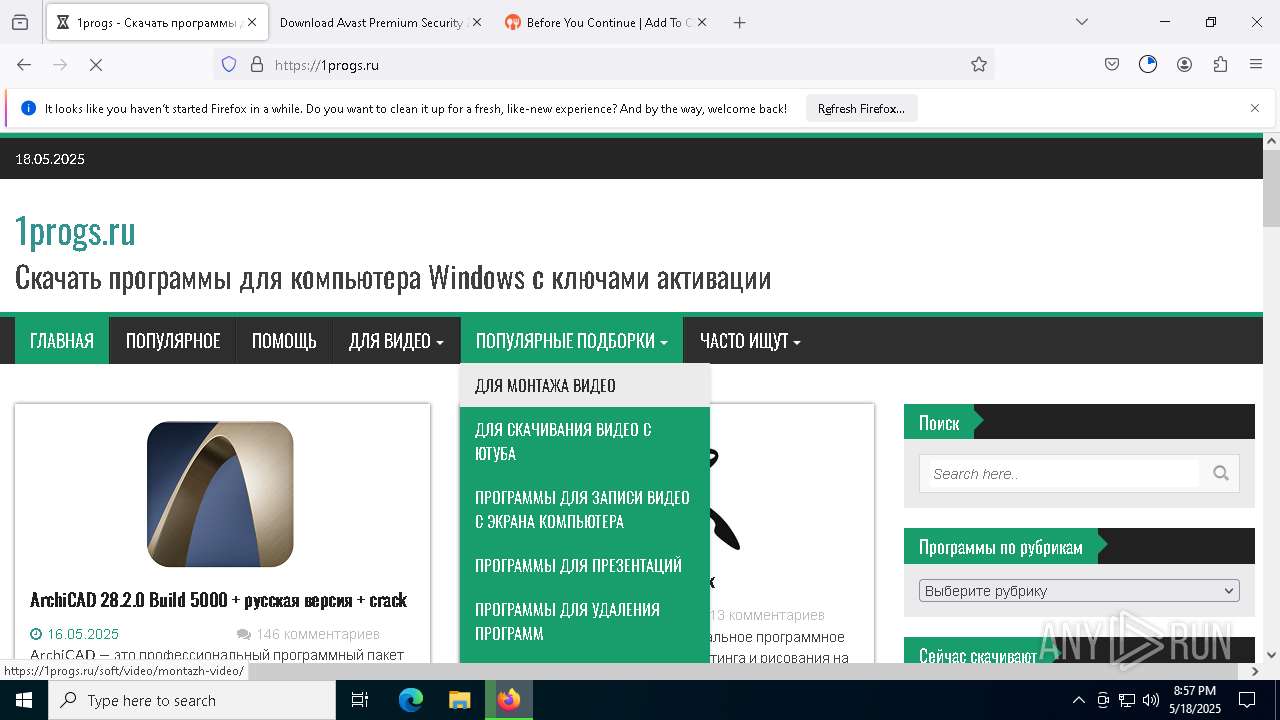Open the extensions puzzle icon
Screen dimensions: 1280x720
point(1220,64)
